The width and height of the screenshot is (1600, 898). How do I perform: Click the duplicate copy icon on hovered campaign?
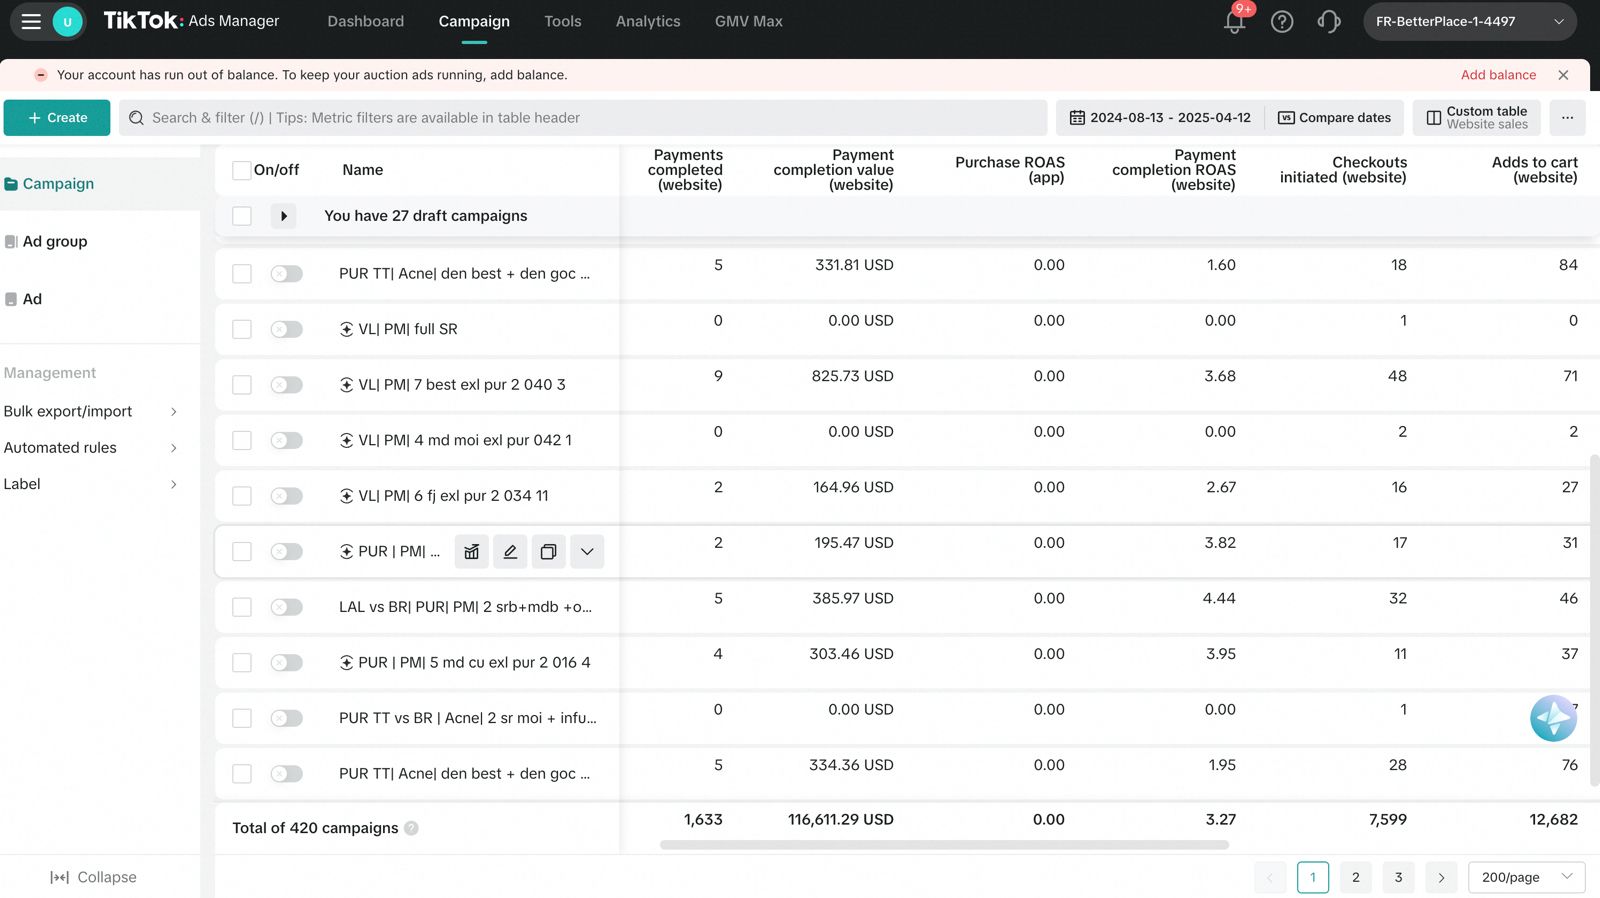[548, 552]
